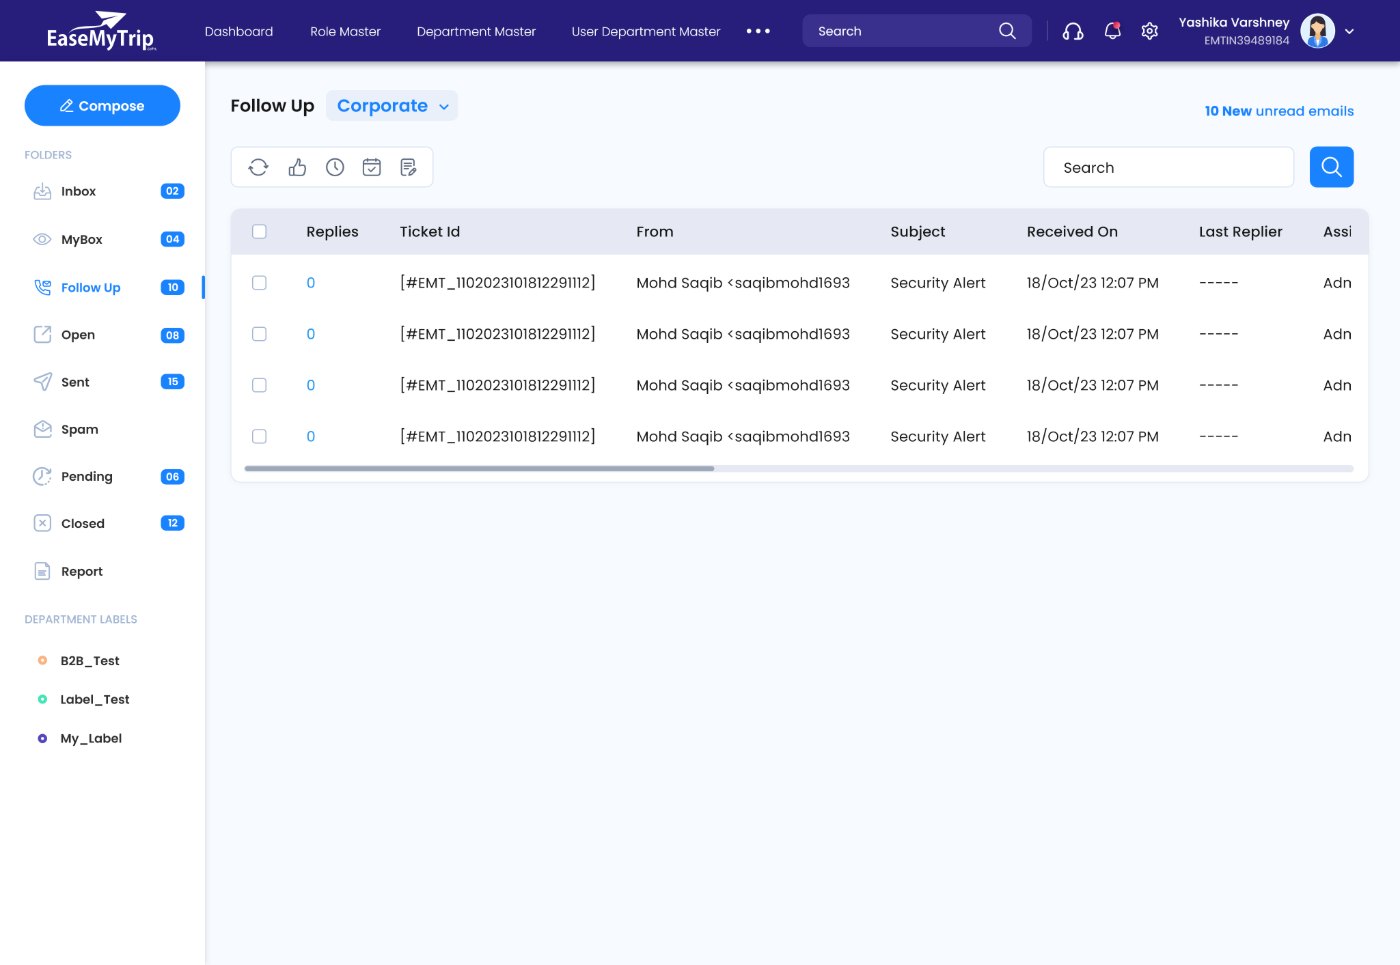Click the Open folder share icon

[42, 334]
